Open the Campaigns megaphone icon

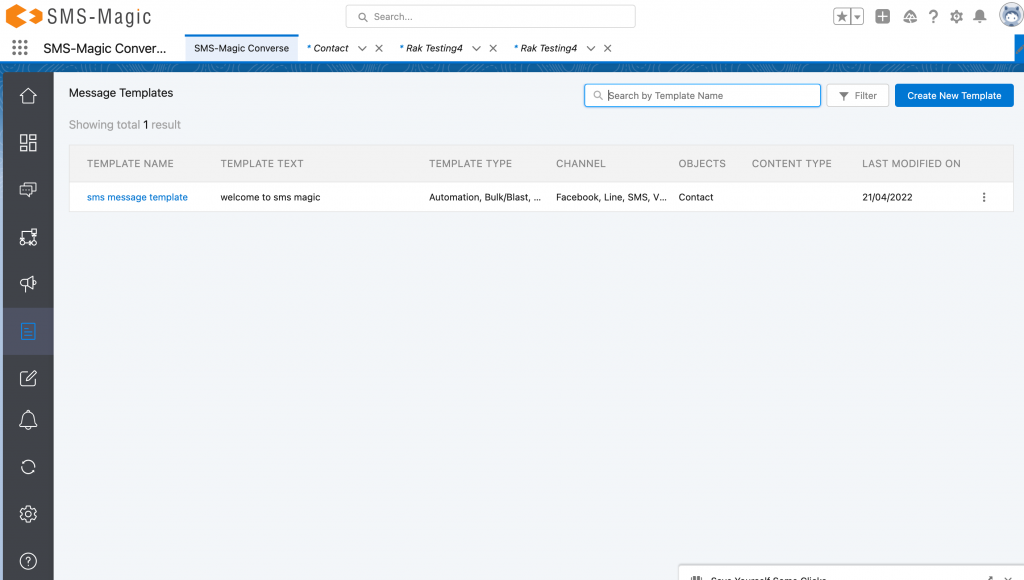point(28,284)
